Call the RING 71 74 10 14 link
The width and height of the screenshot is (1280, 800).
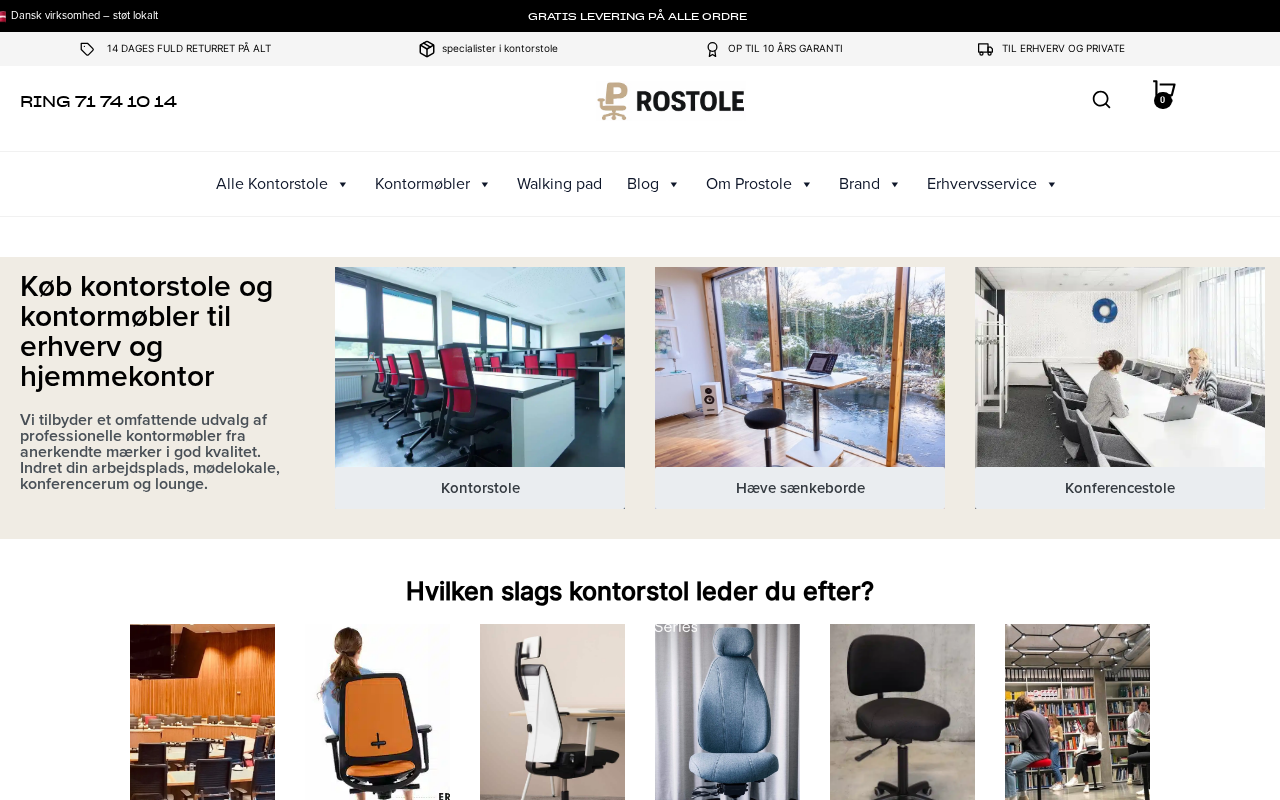point(98,102)
